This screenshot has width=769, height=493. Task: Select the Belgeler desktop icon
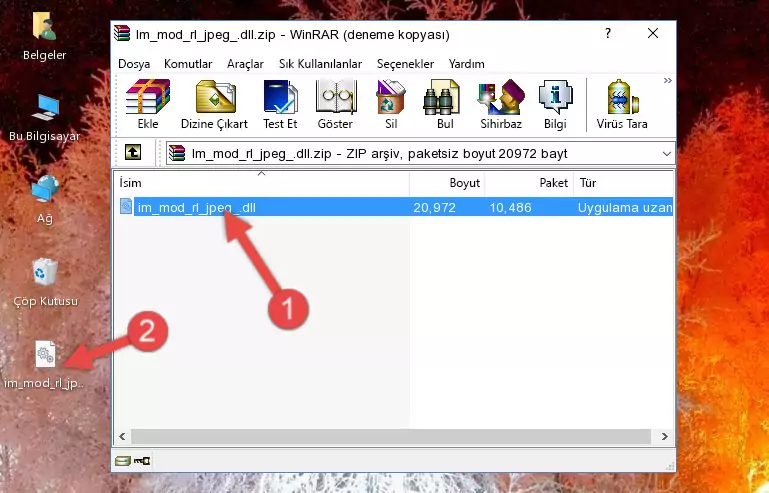click(45, 36)
